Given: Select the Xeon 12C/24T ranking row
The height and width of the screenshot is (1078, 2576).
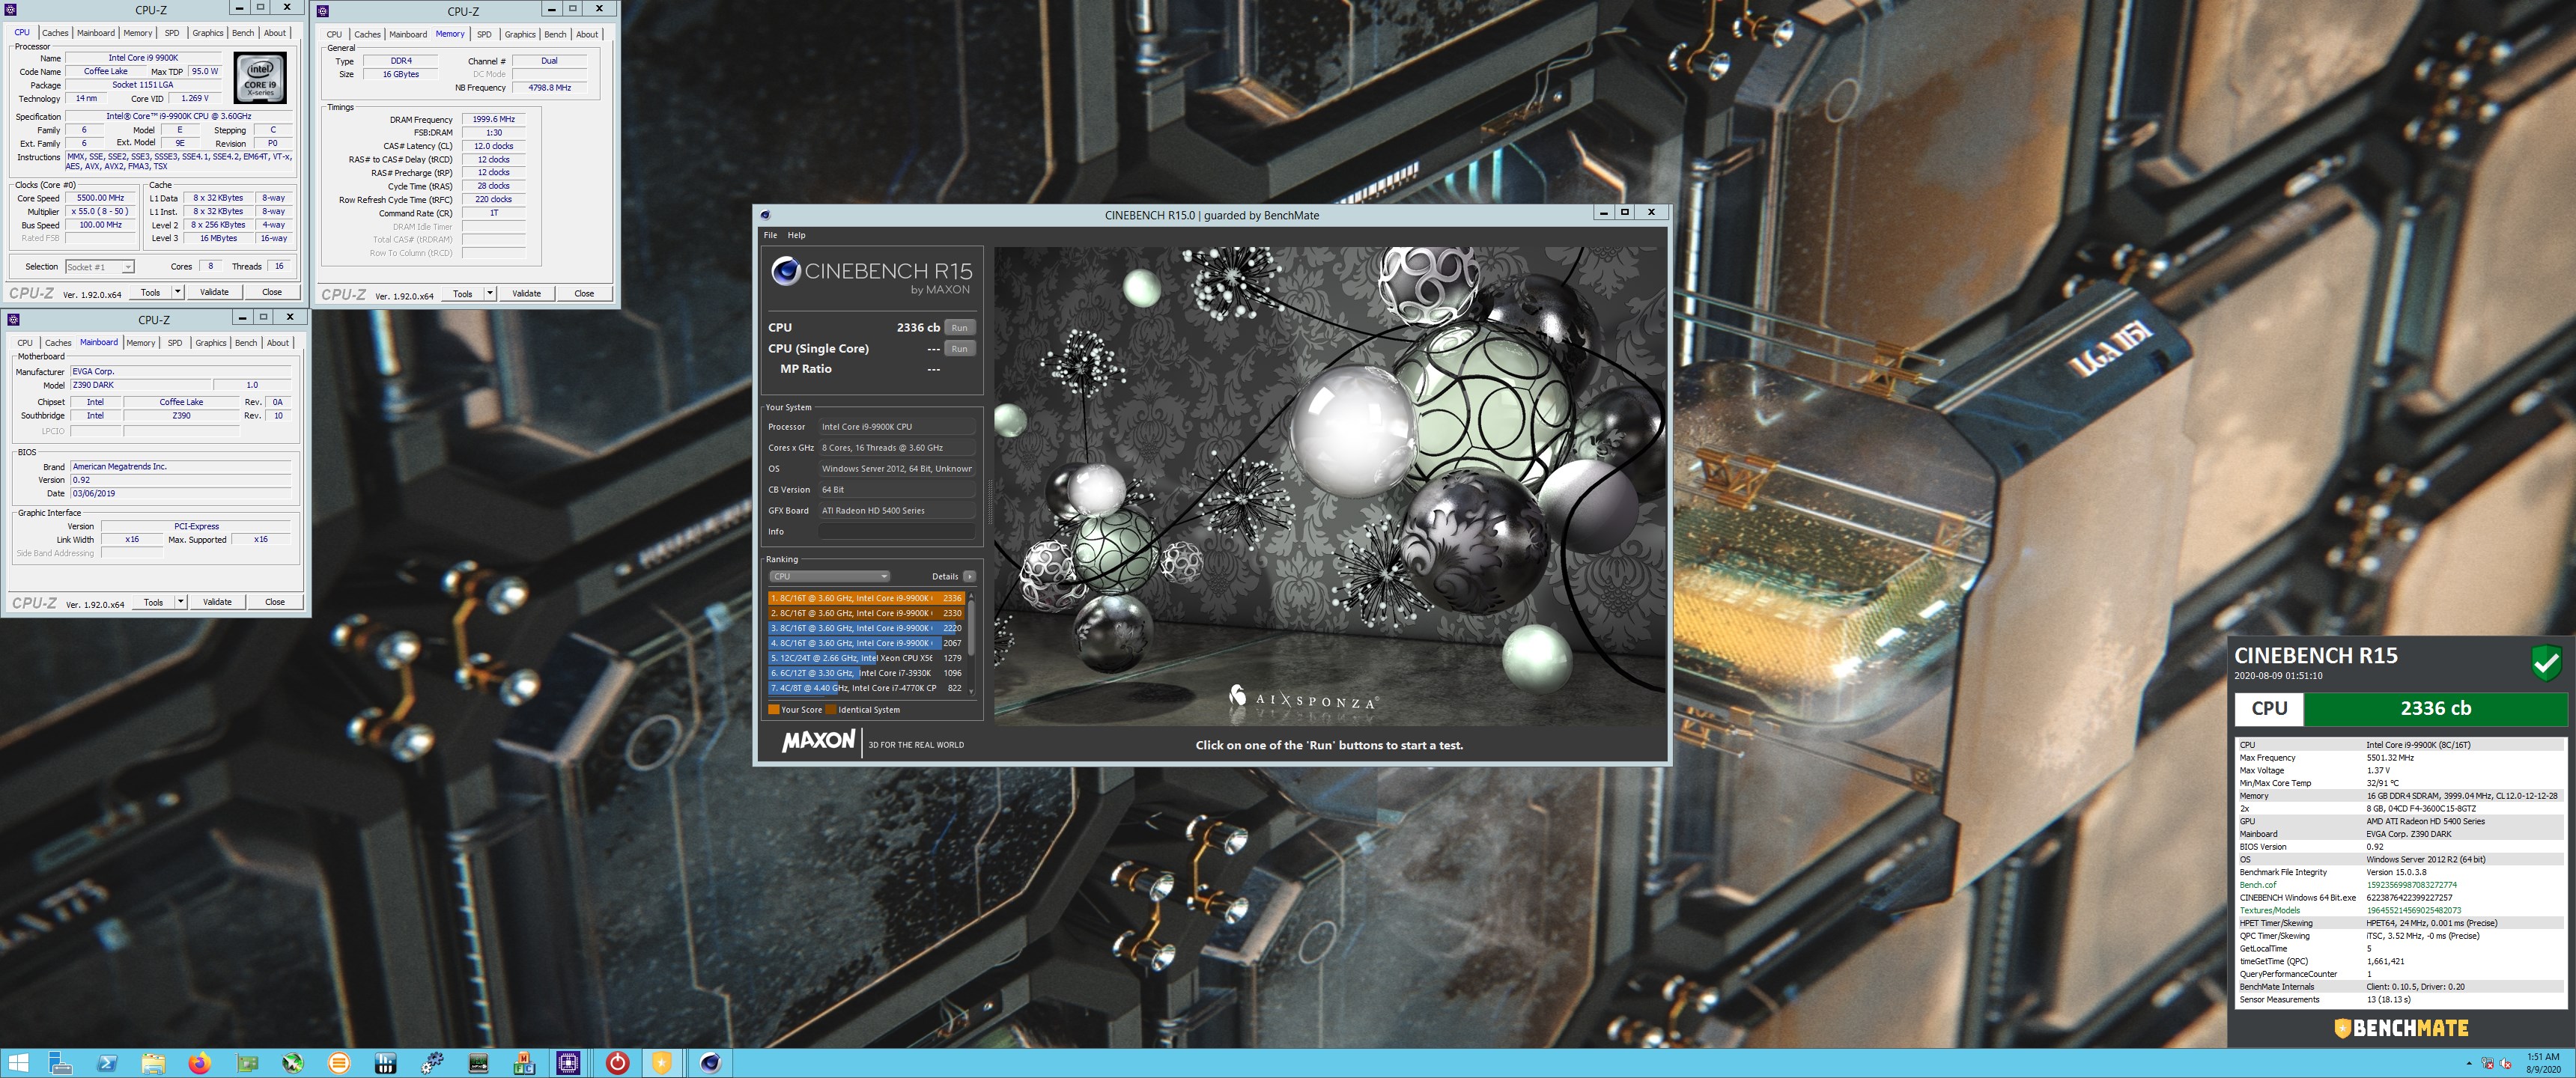Looking at the screenshot, I should coord(866,658).
